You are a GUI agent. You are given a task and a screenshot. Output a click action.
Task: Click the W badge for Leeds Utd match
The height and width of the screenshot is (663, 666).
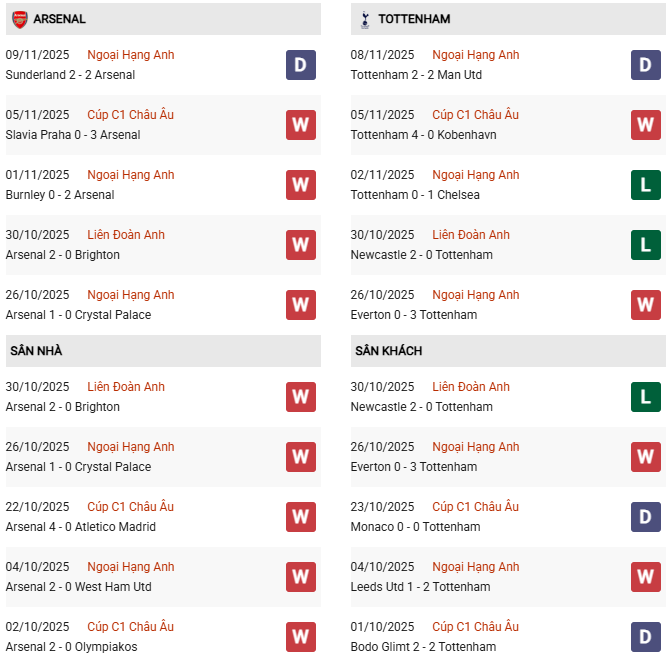pyautogui.click(x=645, y=577)
